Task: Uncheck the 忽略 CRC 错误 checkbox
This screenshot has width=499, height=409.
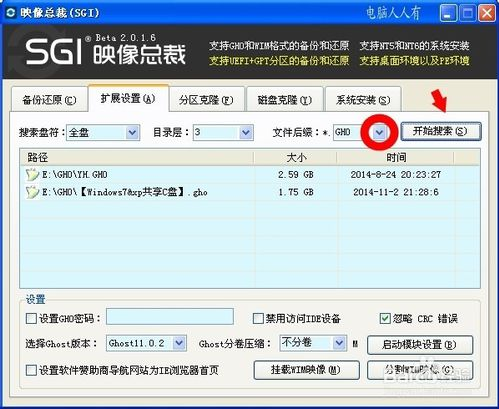Action: pos(385,318)
